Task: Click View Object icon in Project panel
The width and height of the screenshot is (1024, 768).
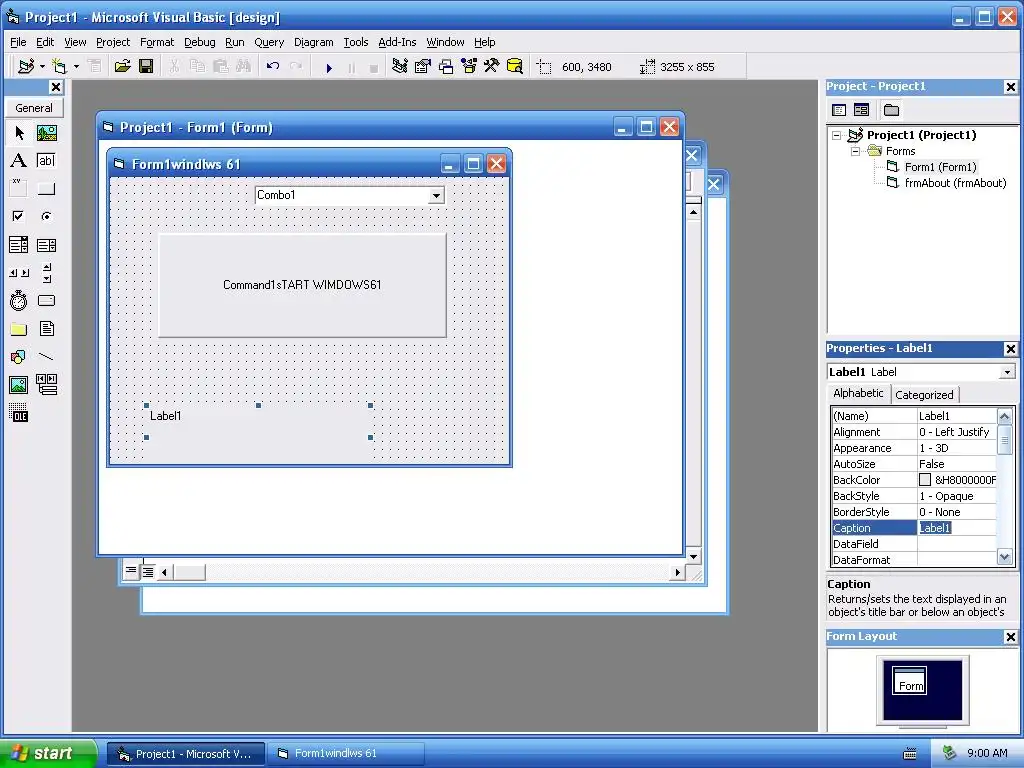Action: [861, 110]
